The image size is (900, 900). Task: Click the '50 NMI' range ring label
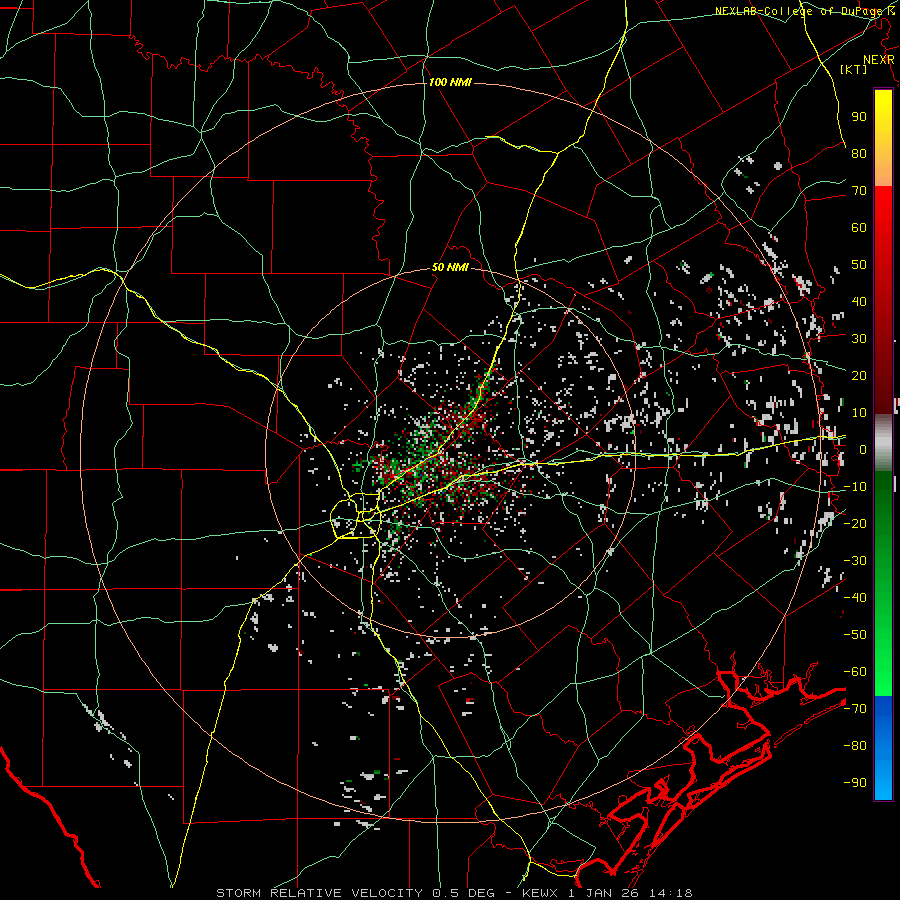pyautogui.click(x=450, y=267)
